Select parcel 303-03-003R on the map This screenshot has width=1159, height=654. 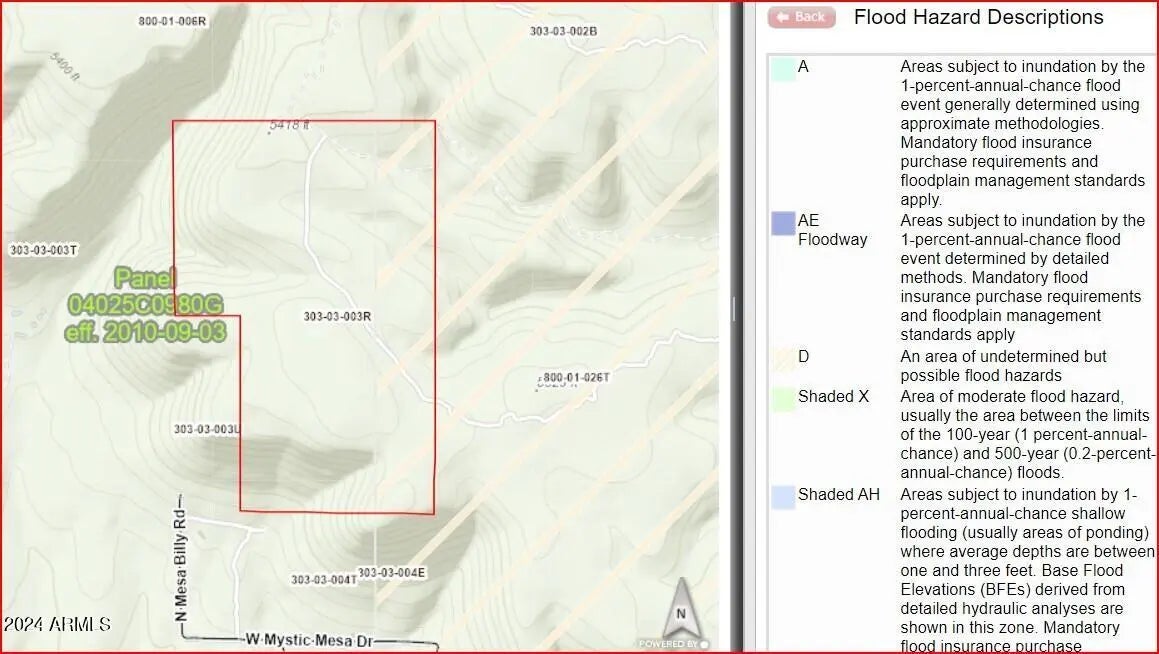pyautogui.click(x=337, y=316)
